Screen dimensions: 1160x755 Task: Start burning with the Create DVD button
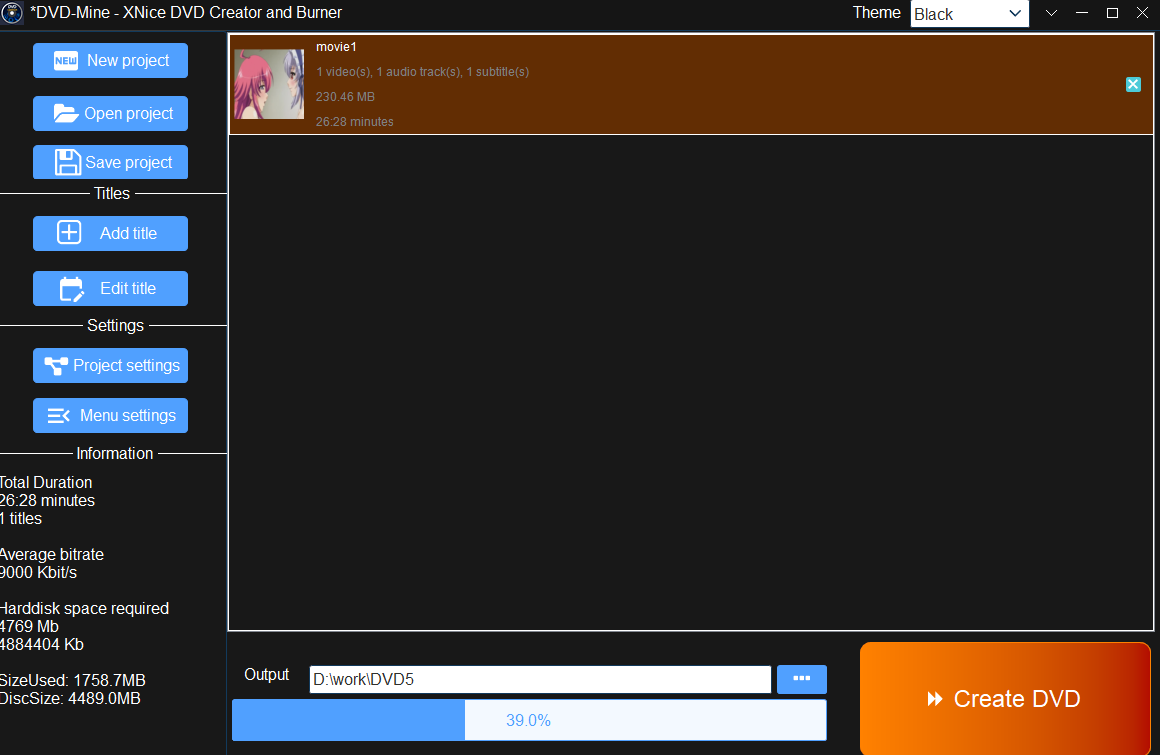pyautogui.click(x=1004, y=699)
